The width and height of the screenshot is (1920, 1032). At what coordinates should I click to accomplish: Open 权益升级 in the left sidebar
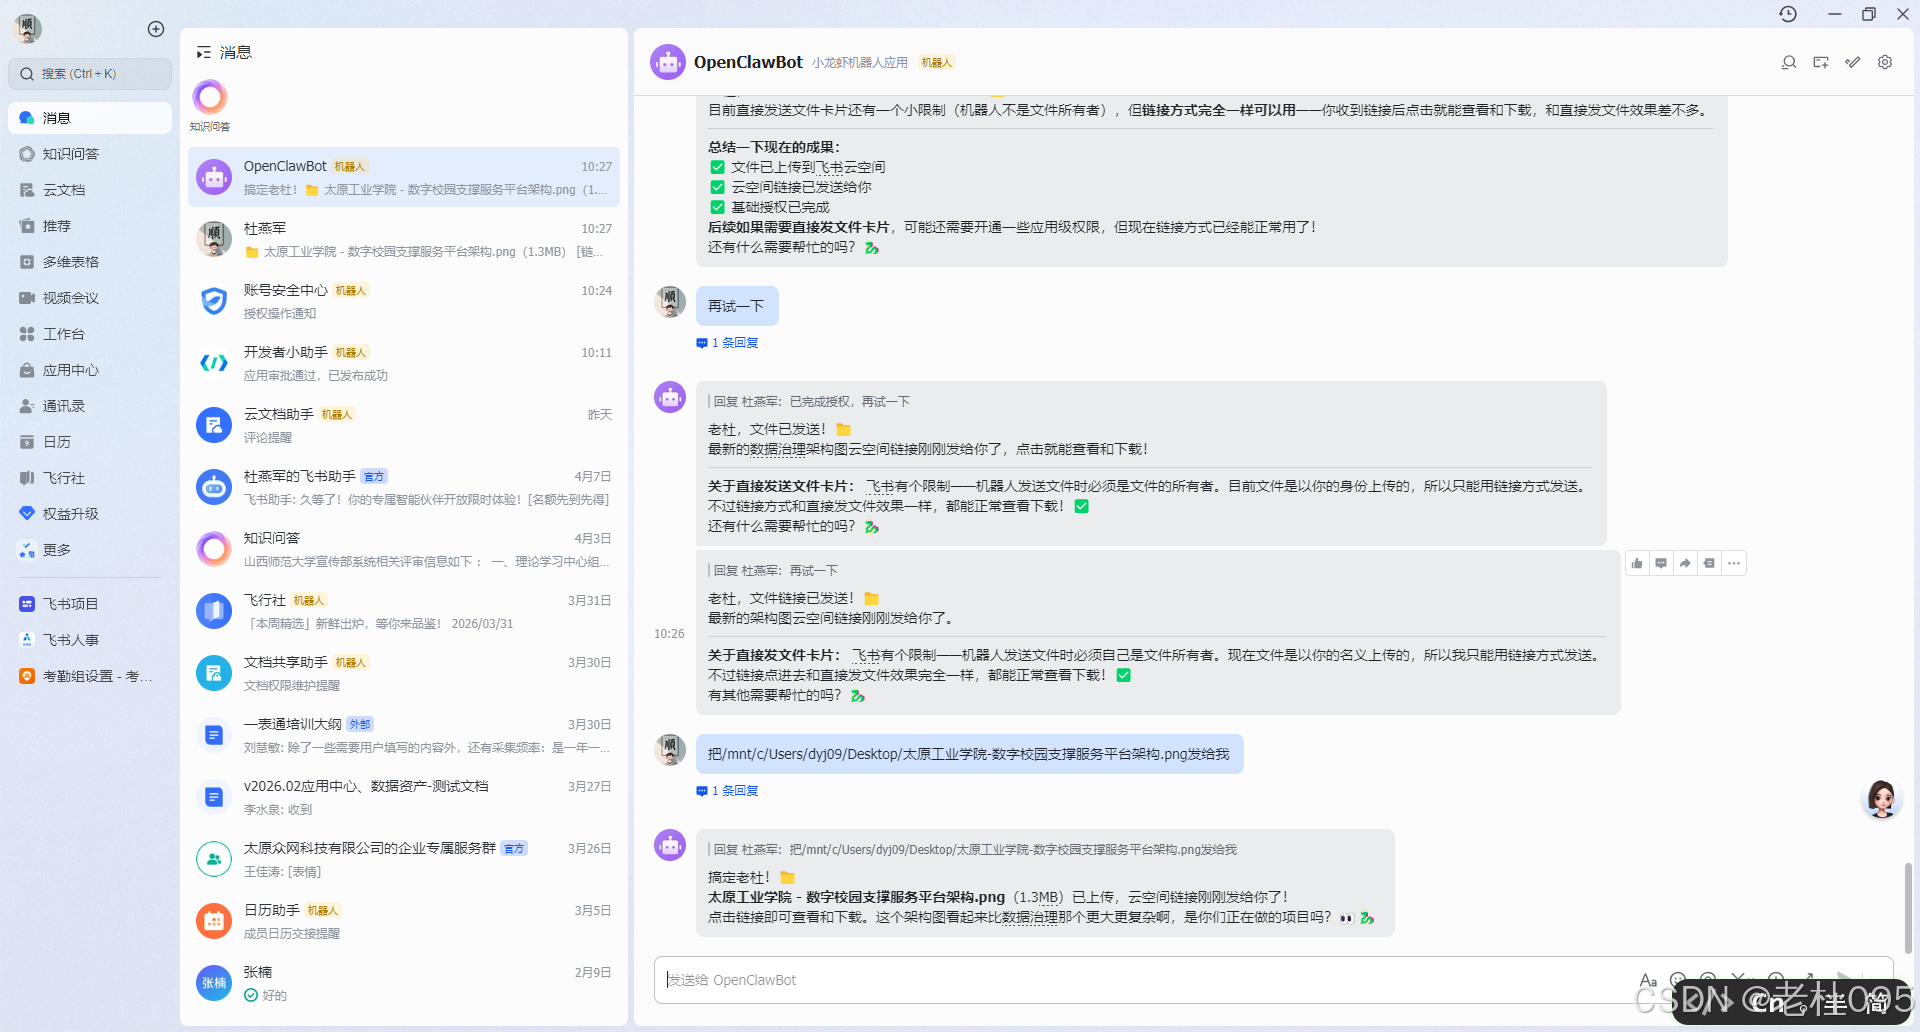pos(90,514)
